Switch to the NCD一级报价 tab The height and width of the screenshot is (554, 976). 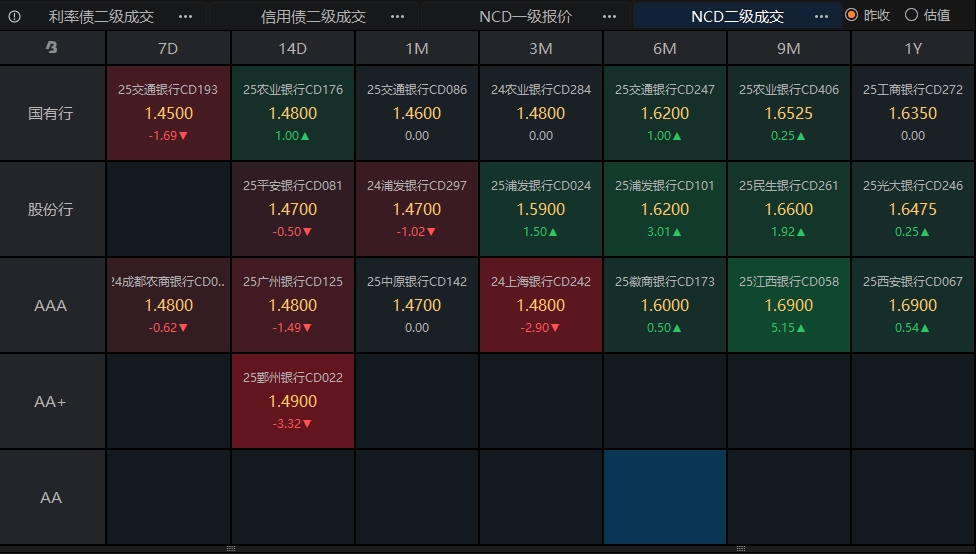525,16
